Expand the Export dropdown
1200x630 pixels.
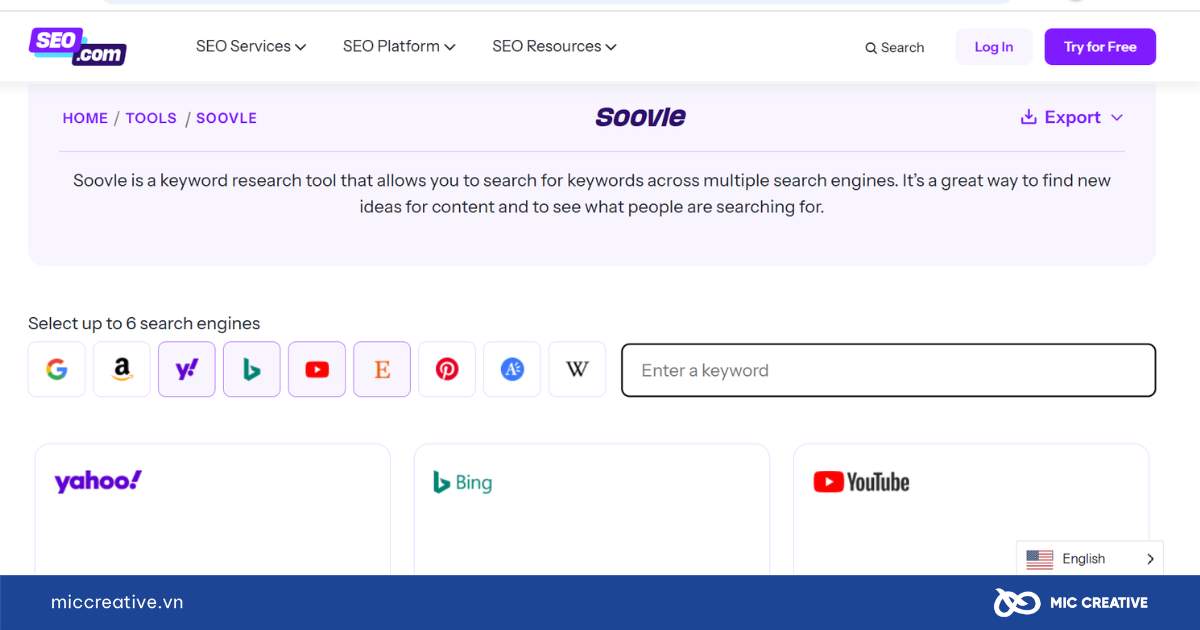pyautogui.click(x=1072, y=117)
